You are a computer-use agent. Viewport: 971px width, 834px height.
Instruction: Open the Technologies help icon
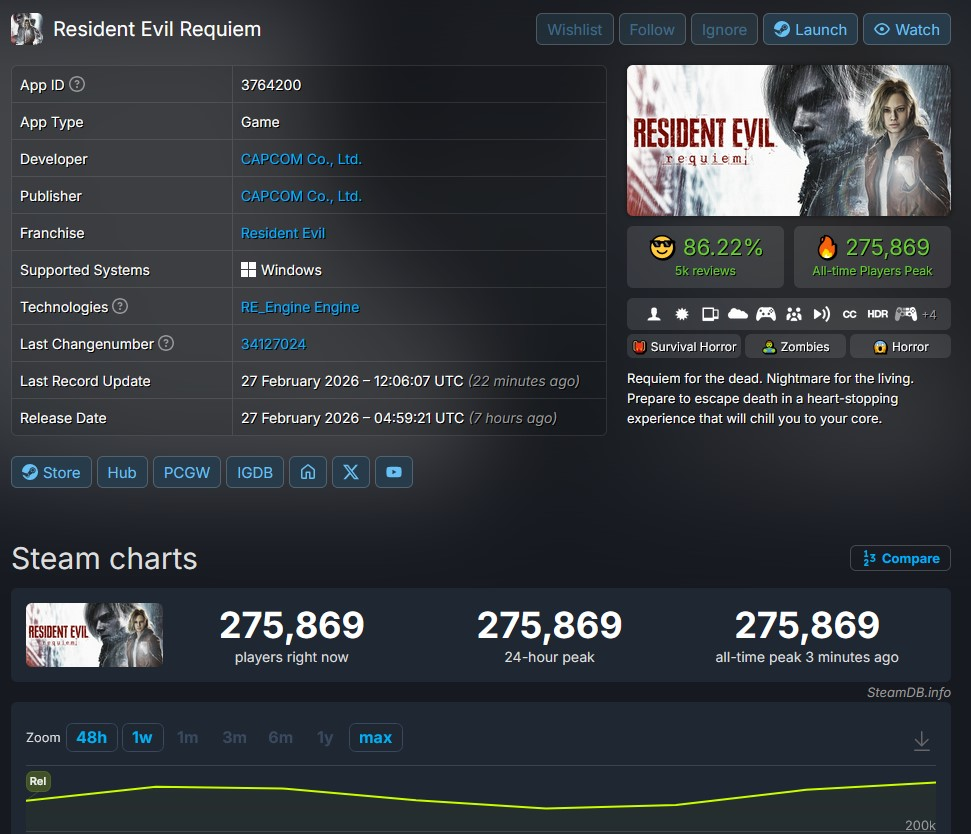[120, 306]
